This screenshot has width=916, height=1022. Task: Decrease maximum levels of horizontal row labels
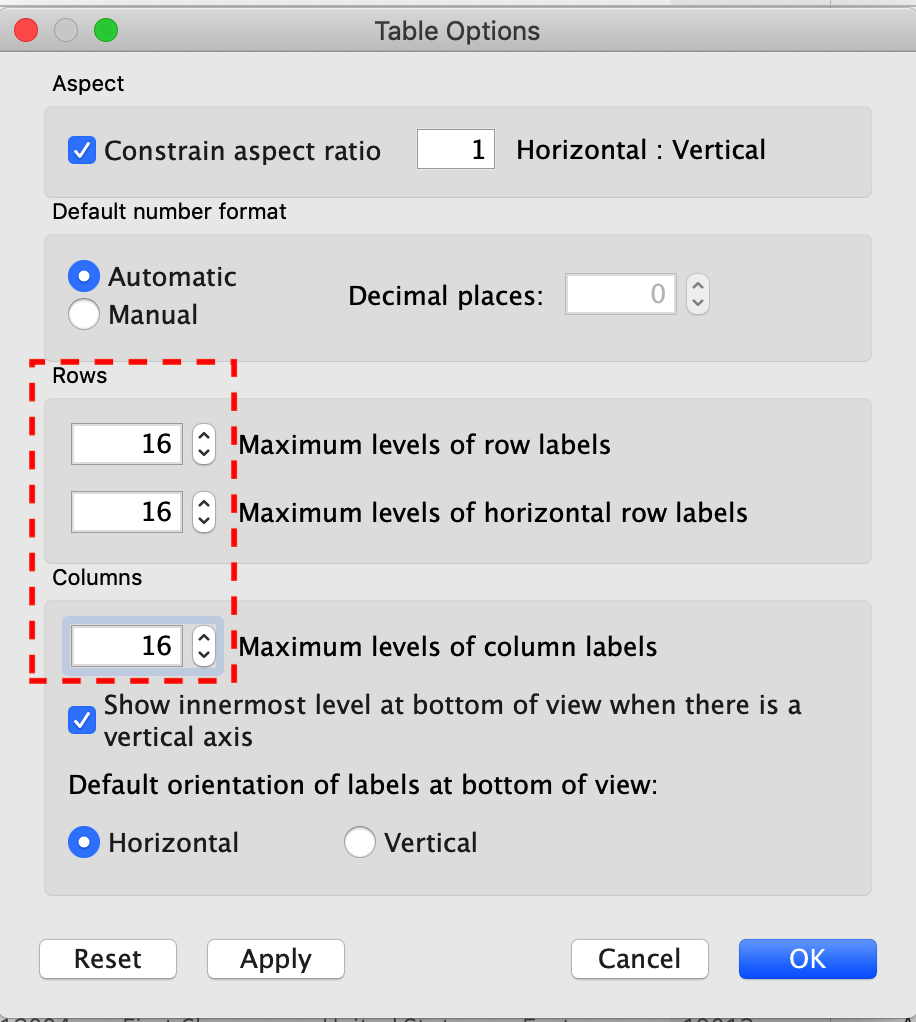click(x=204, y=521)
